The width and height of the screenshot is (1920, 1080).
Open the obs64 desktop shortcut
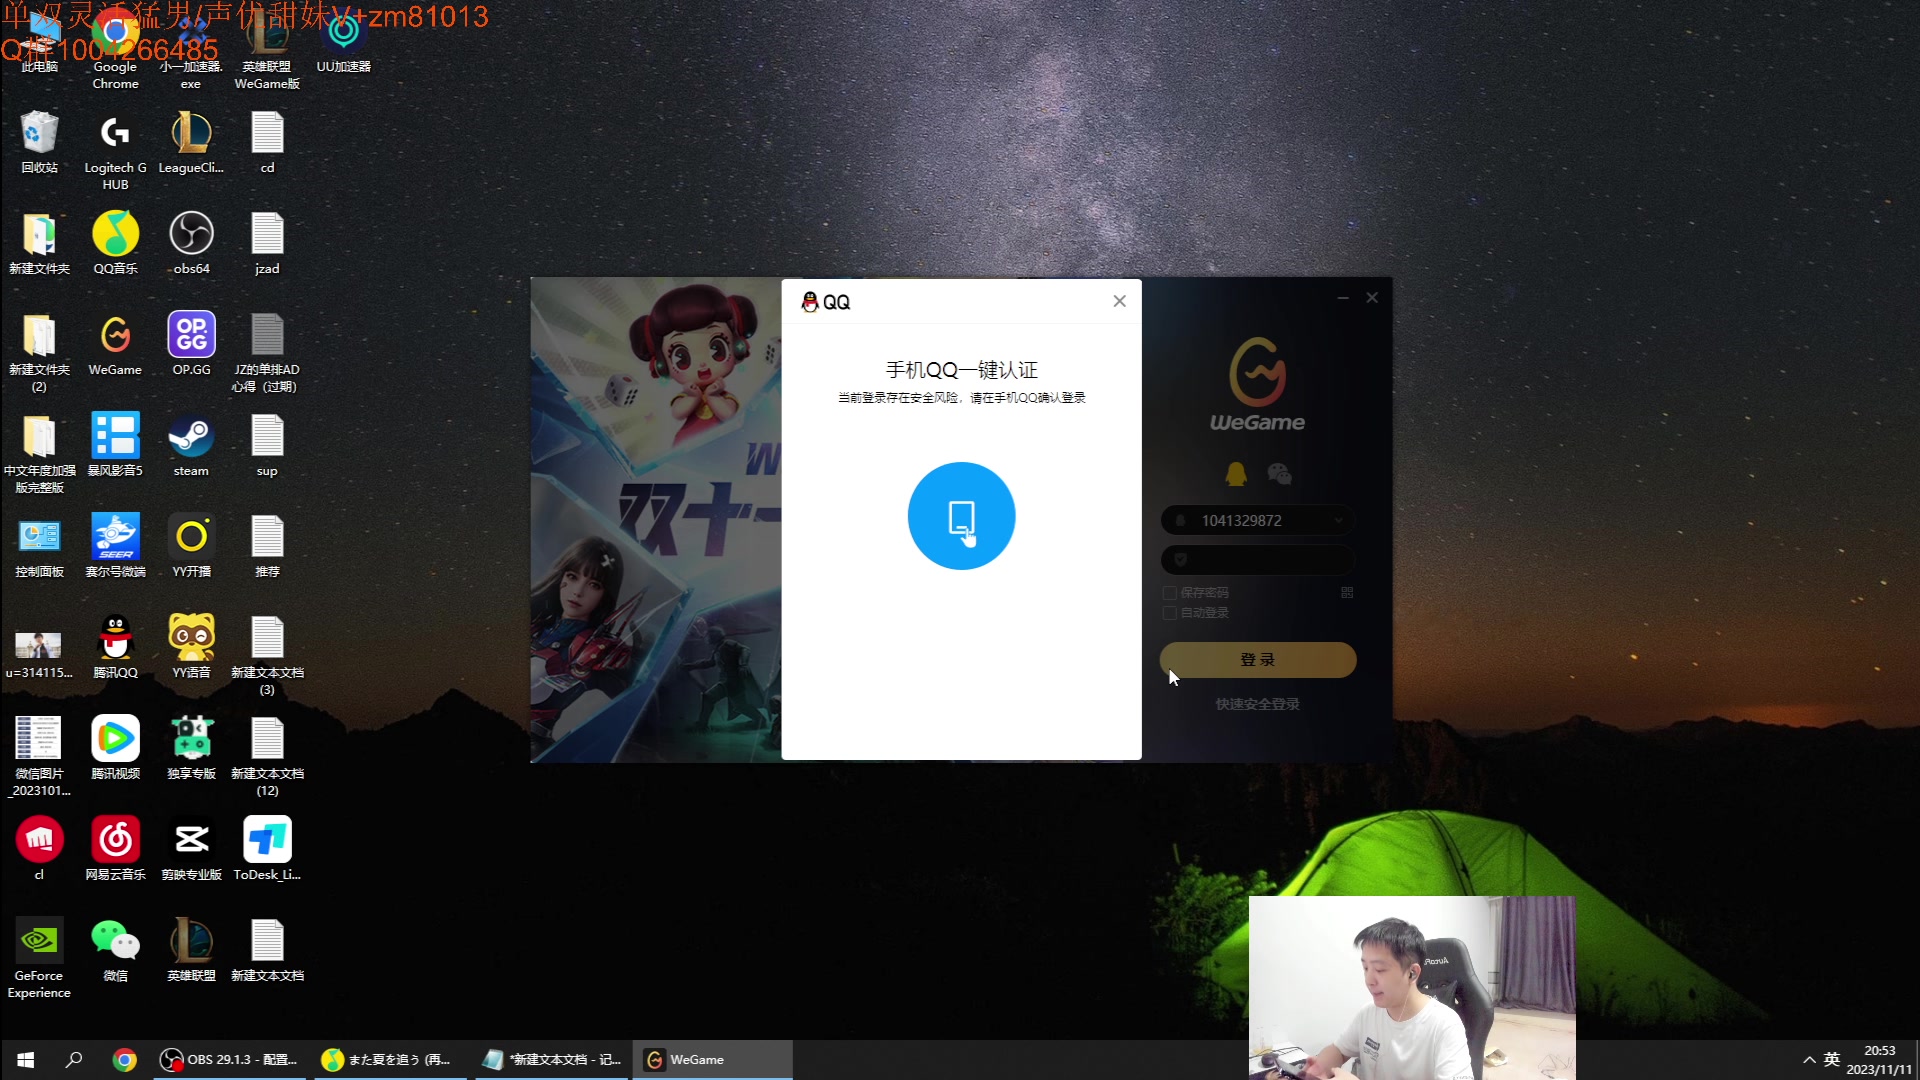pos(191,243)
